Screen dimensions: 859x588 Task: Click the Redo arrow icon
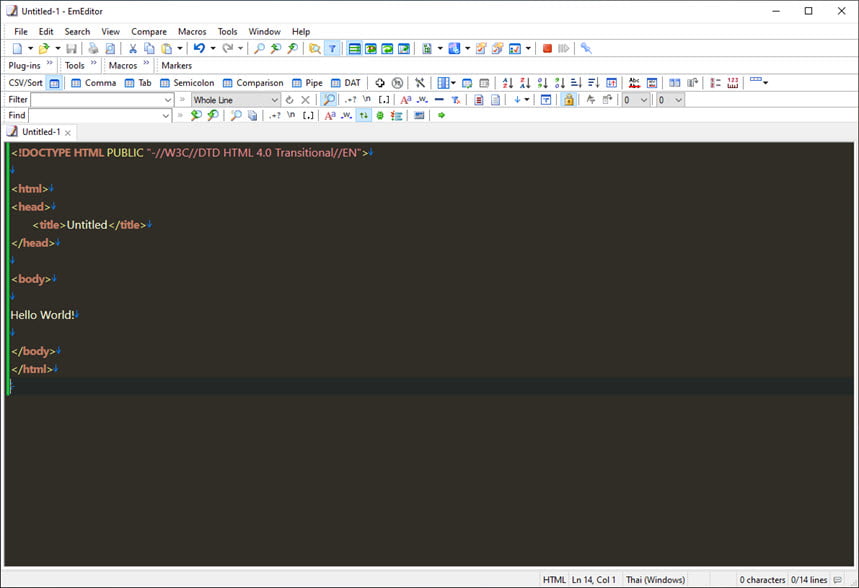tap(227, 48)
